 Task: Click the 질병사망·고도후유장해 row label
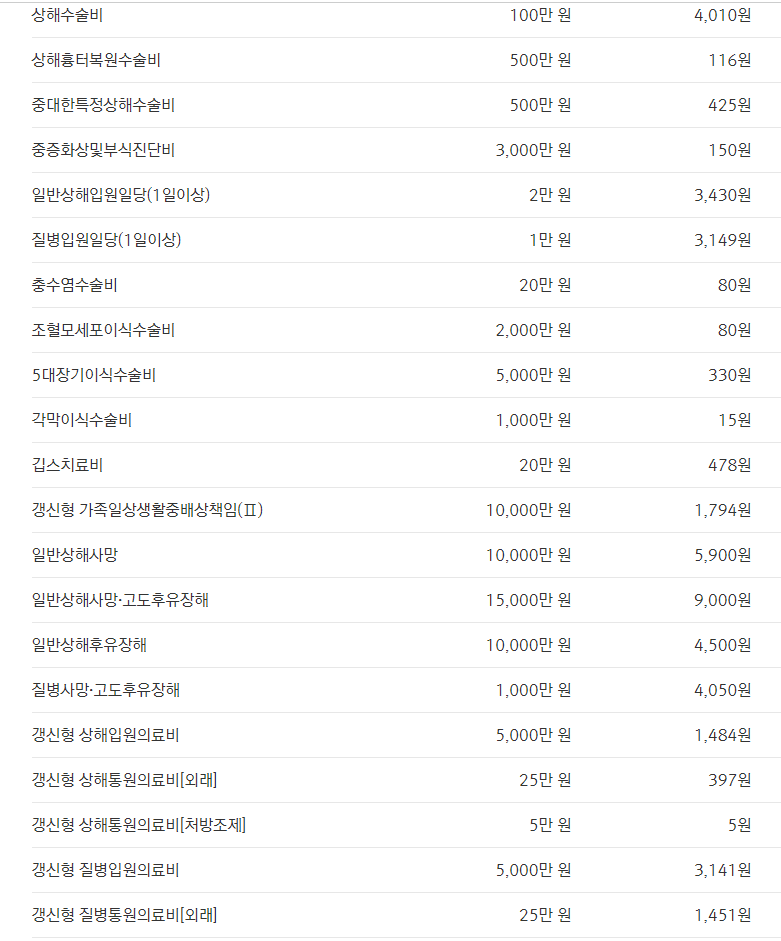[x=106, y=690]
